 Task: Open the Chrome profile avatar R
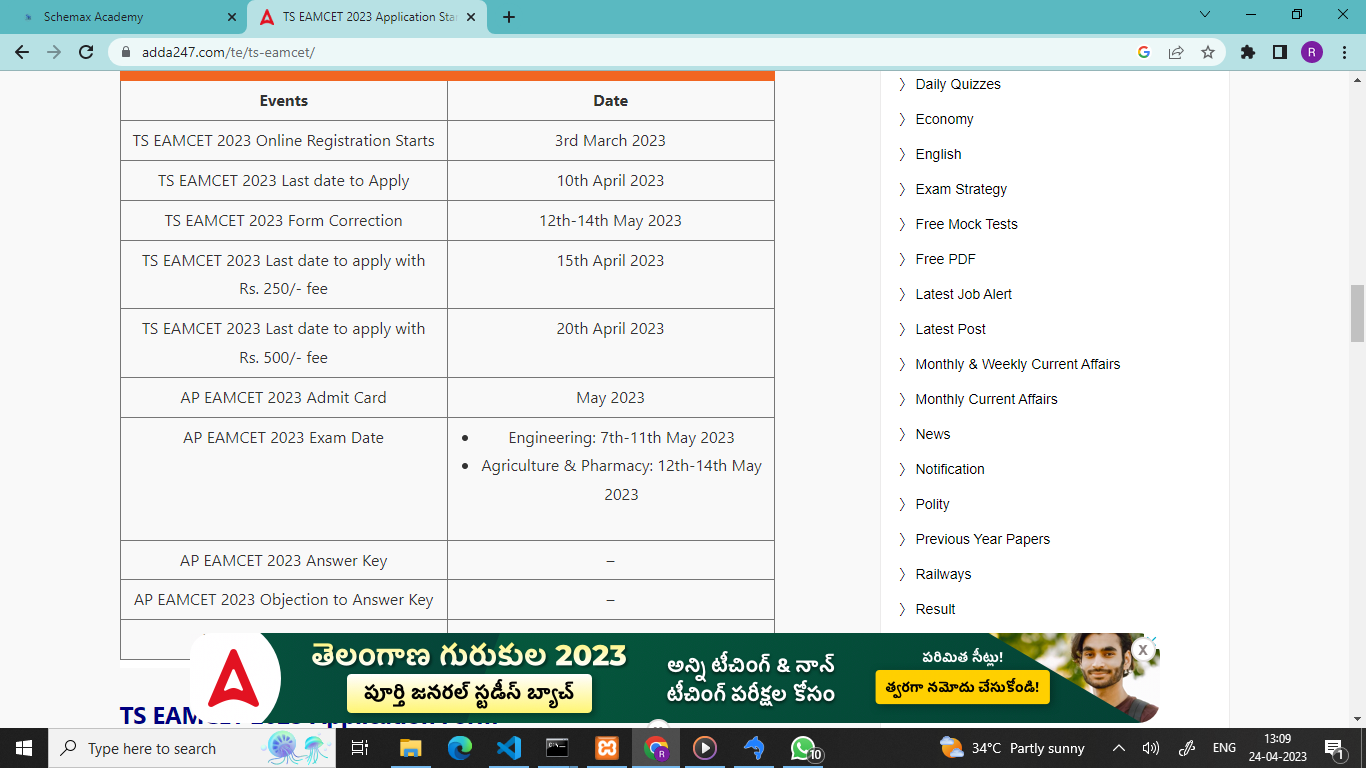coord(1312,52)
